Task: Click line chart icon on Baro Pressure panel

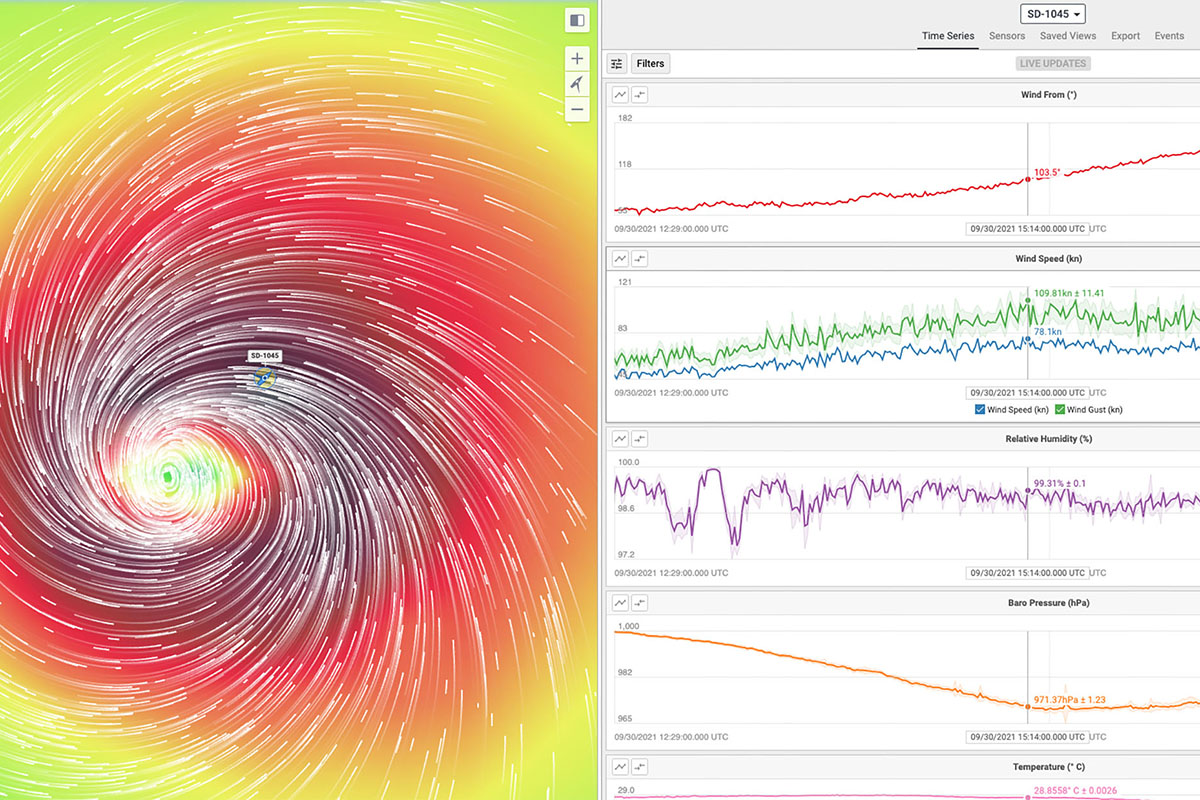Action: tap(620, 603)
